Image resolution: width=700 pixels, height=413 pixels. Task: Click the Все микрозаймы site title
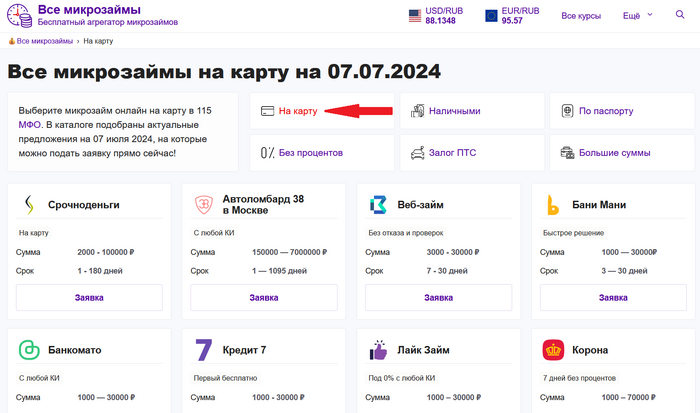tap(89, 9)
